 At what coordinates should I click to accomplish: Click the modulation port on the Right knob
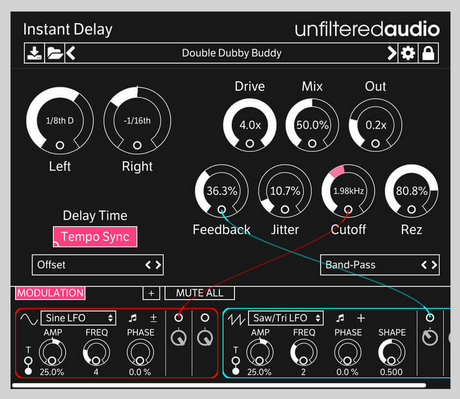click(137, 145)
